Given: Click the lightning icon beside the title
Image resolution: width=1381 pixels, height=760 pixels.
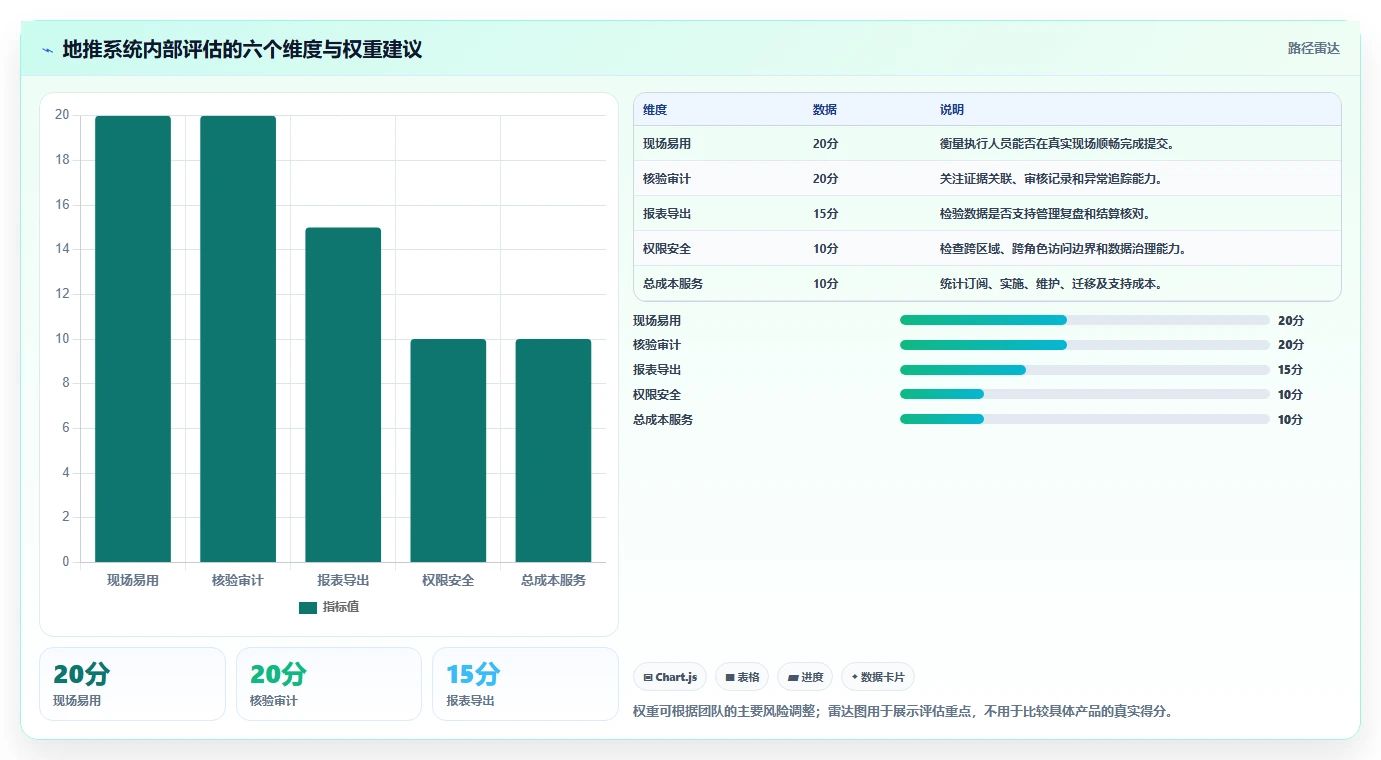Looking at the screenshot, I should pos(47,50).
